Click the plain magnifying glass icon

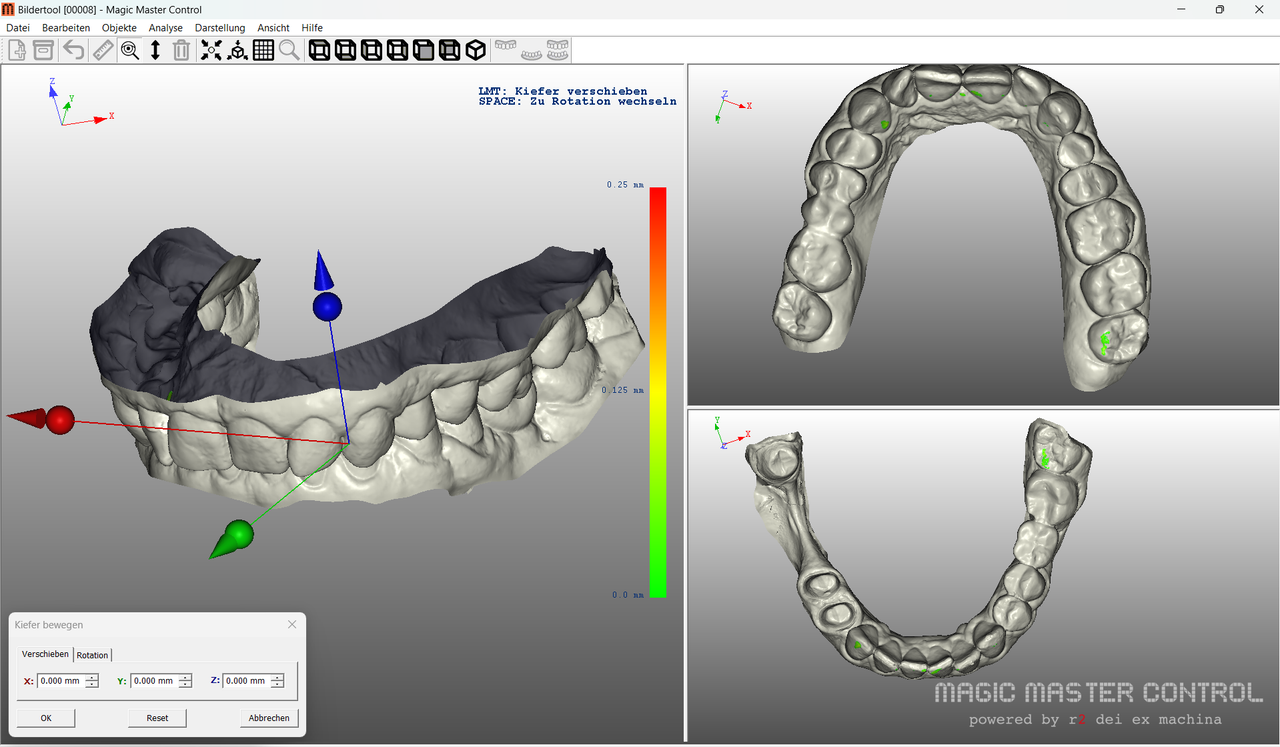(x=289, y=50)
